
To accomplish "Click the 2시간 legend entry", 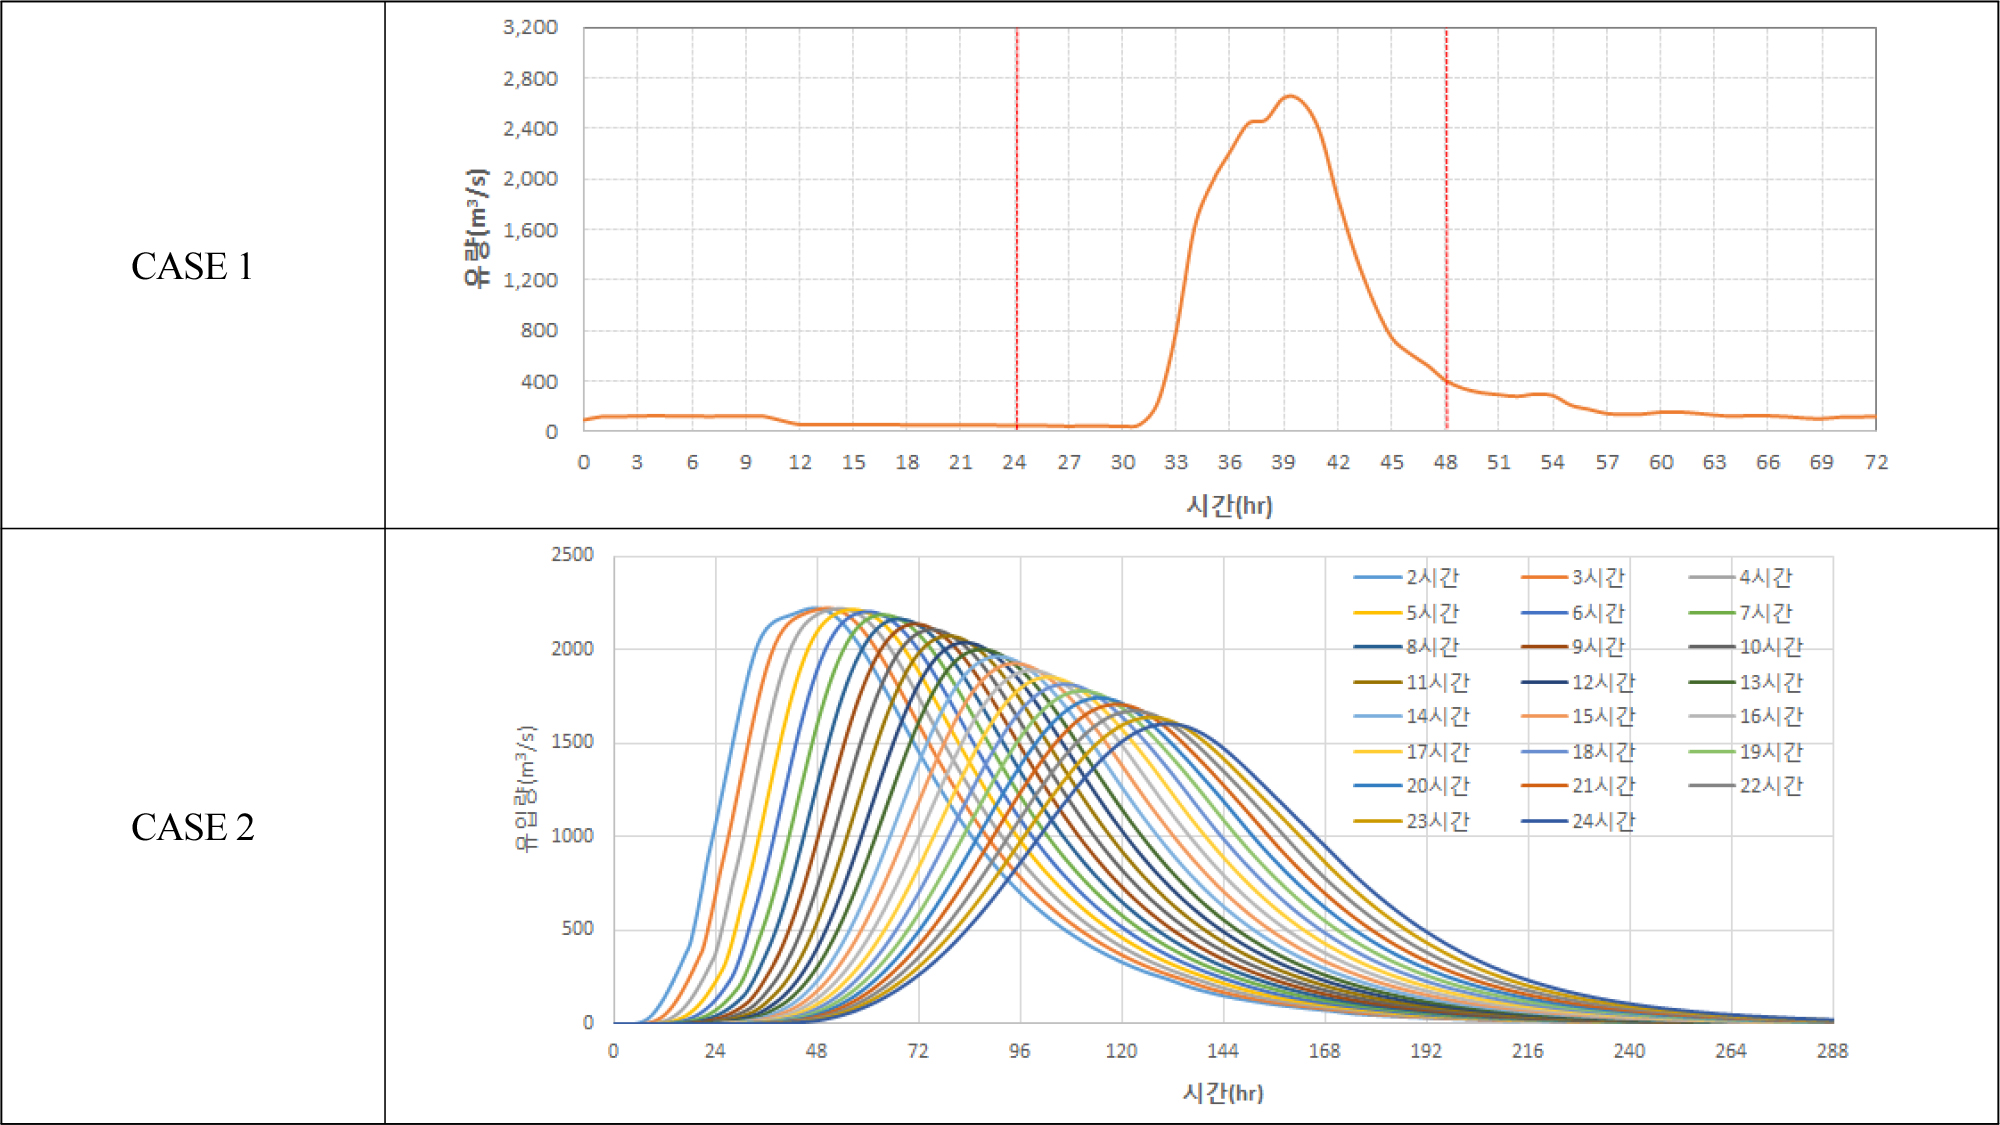I will click(1431, 577).
